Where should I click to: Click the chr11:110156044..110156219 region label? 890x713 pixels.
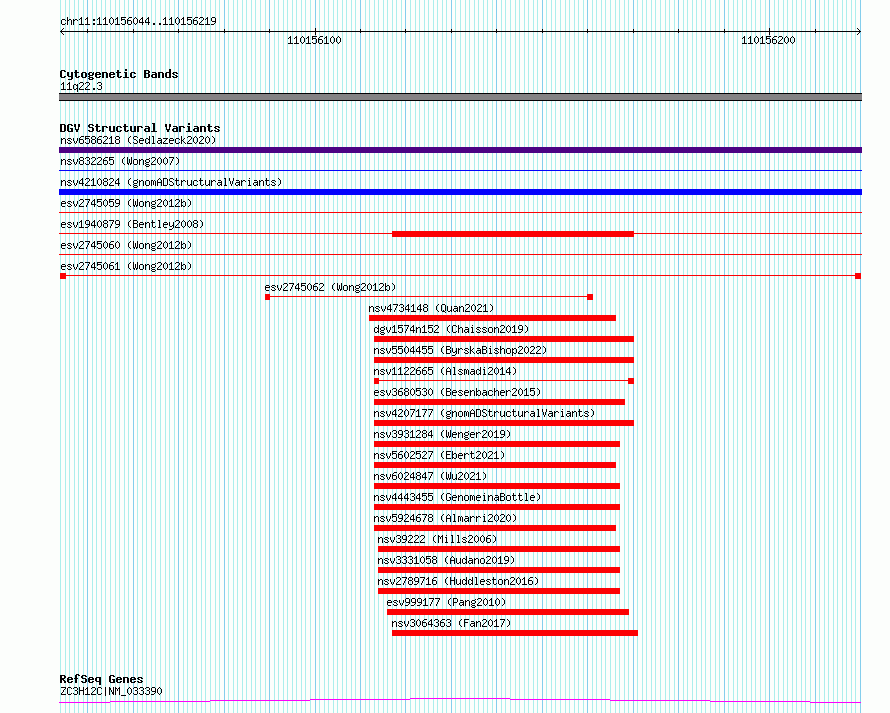pos(138,22)
